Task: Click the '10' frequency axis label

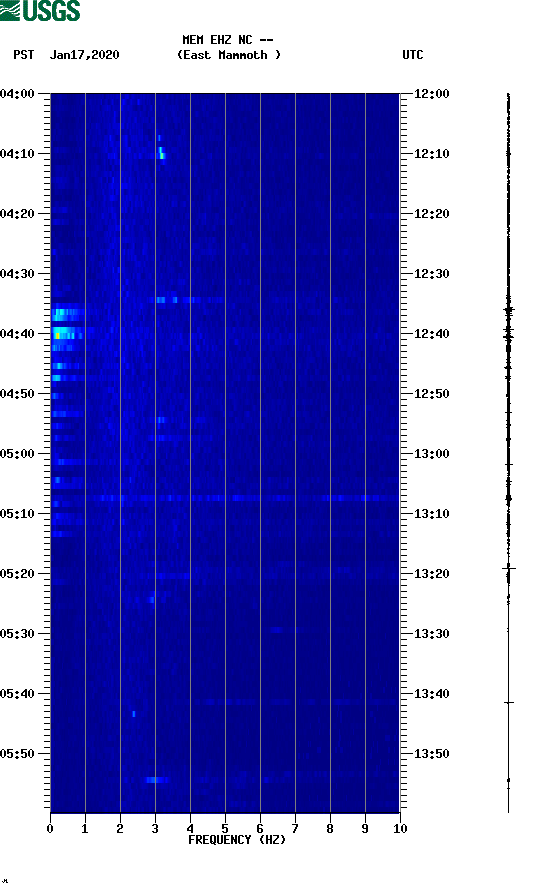Action: coord(401,829)
